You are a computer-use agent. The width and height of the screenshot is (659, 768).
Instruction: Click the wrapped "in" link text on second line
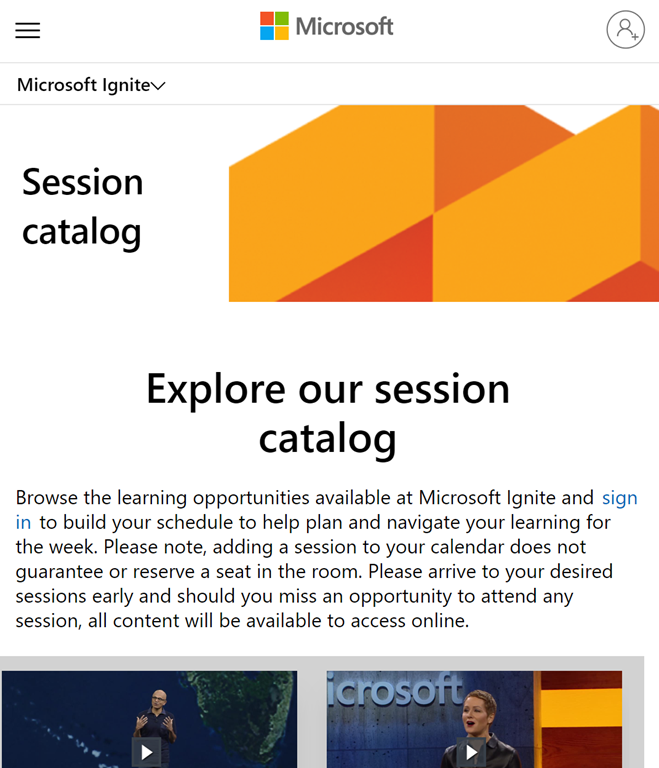(23, 522)
